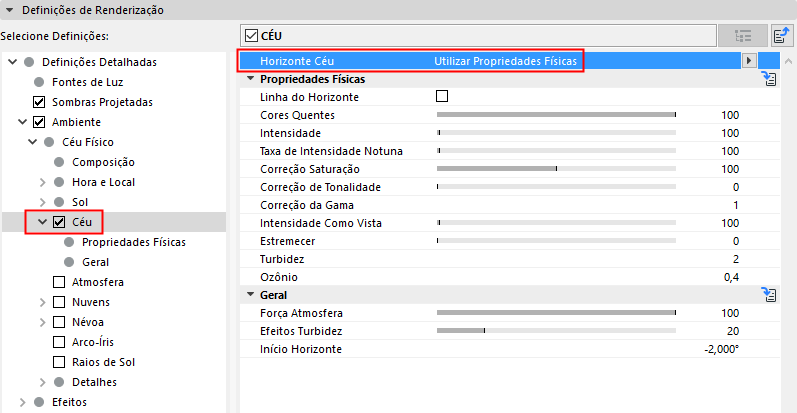Image resolution: width=797 pixels, height=413 pixels.
Task: Click the export settings icon at top right
Action: pyautogui.click(x=783, y=36)
